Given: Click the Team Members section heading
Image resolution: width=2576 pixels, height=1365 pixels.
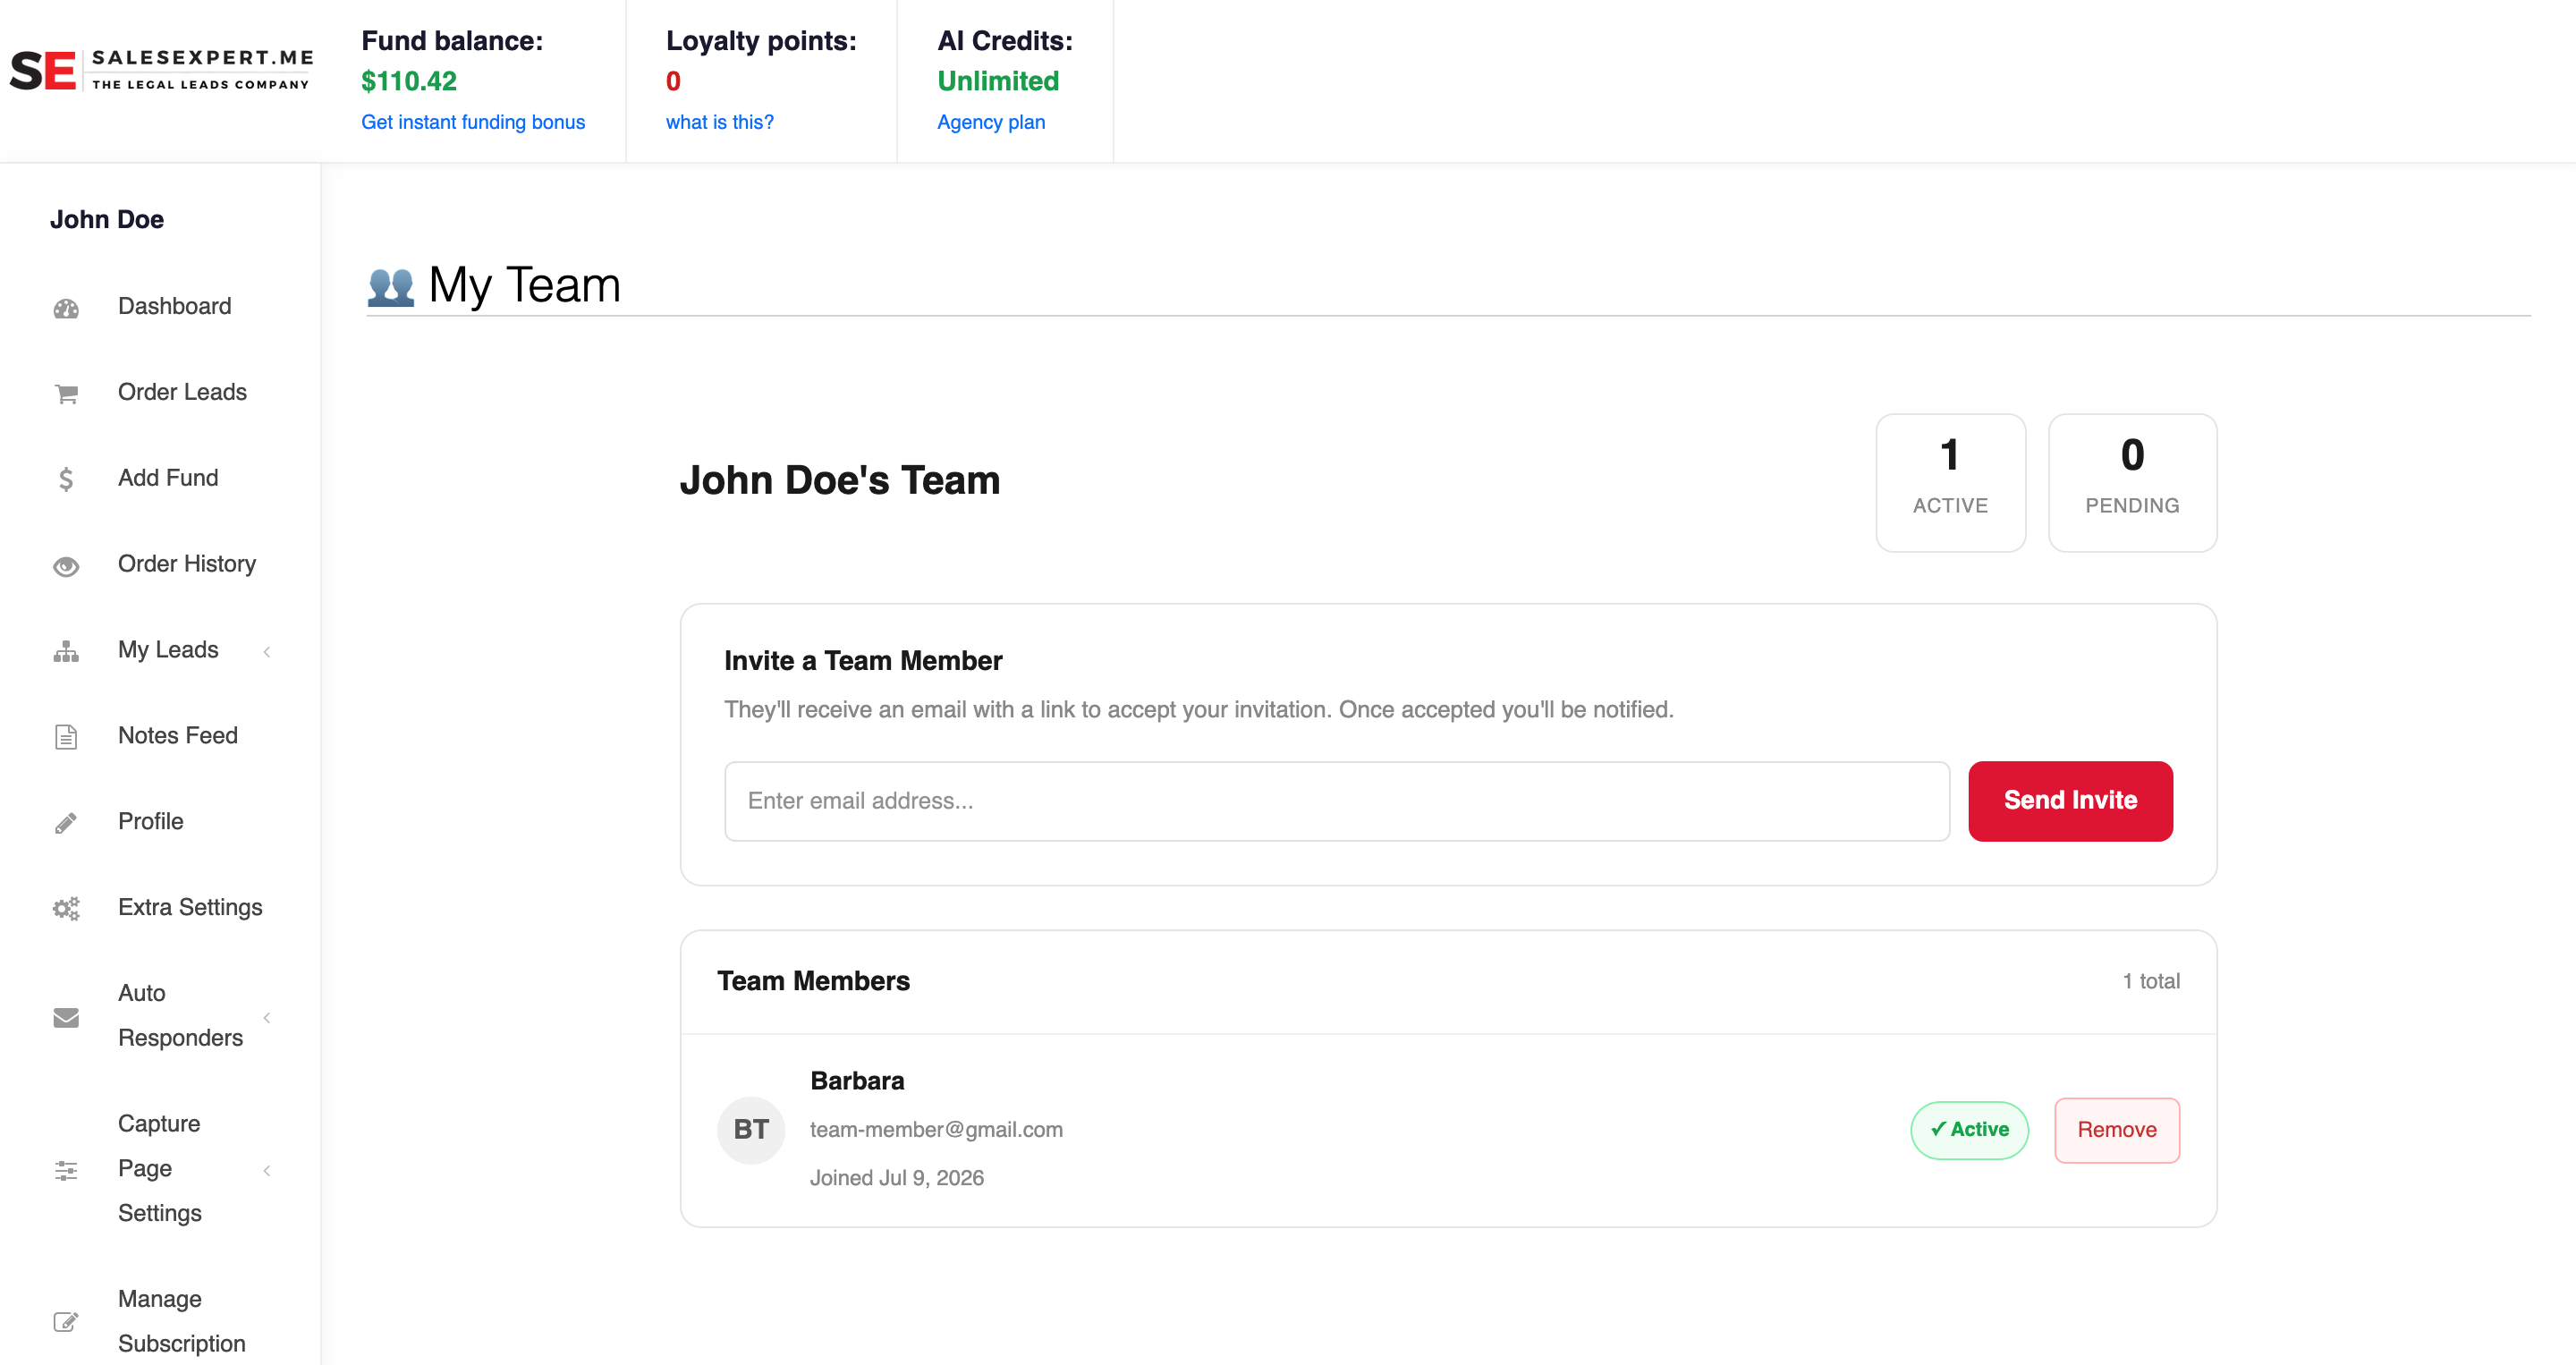Looking at the screenshot, I should pos(813,981).
